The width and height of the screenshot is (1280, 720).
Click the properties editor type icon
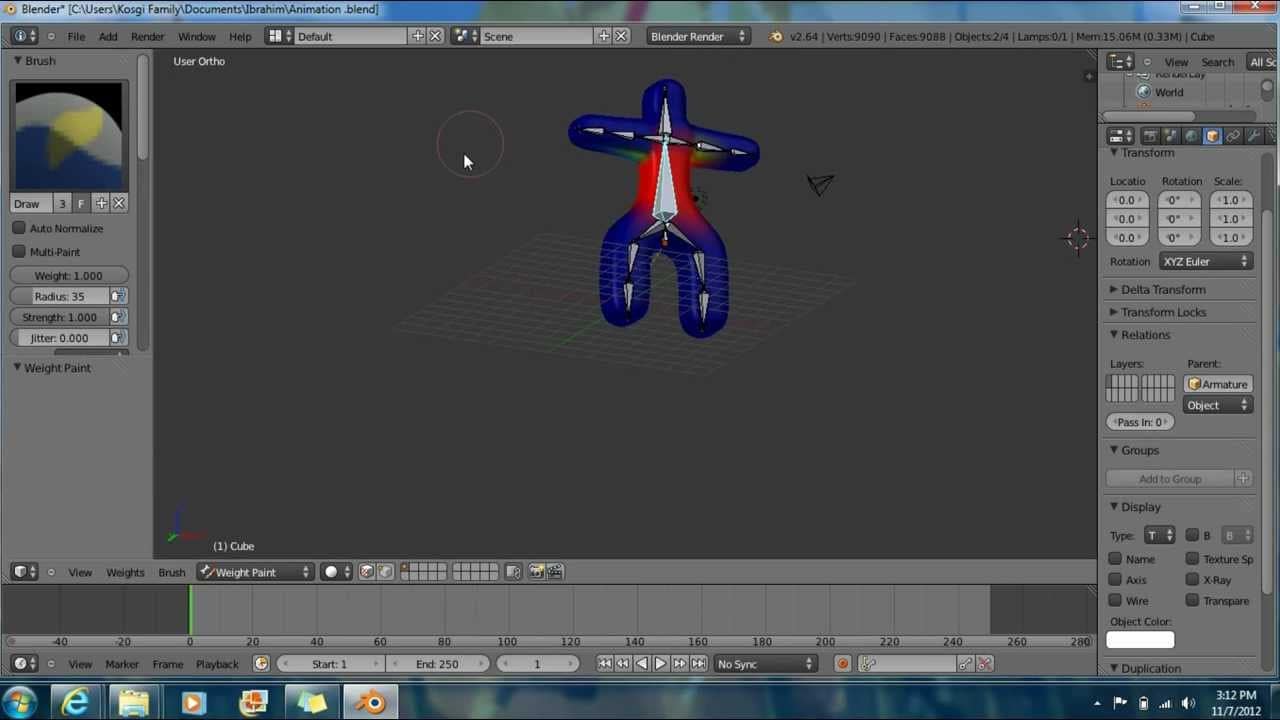[x=1121, y=136]
